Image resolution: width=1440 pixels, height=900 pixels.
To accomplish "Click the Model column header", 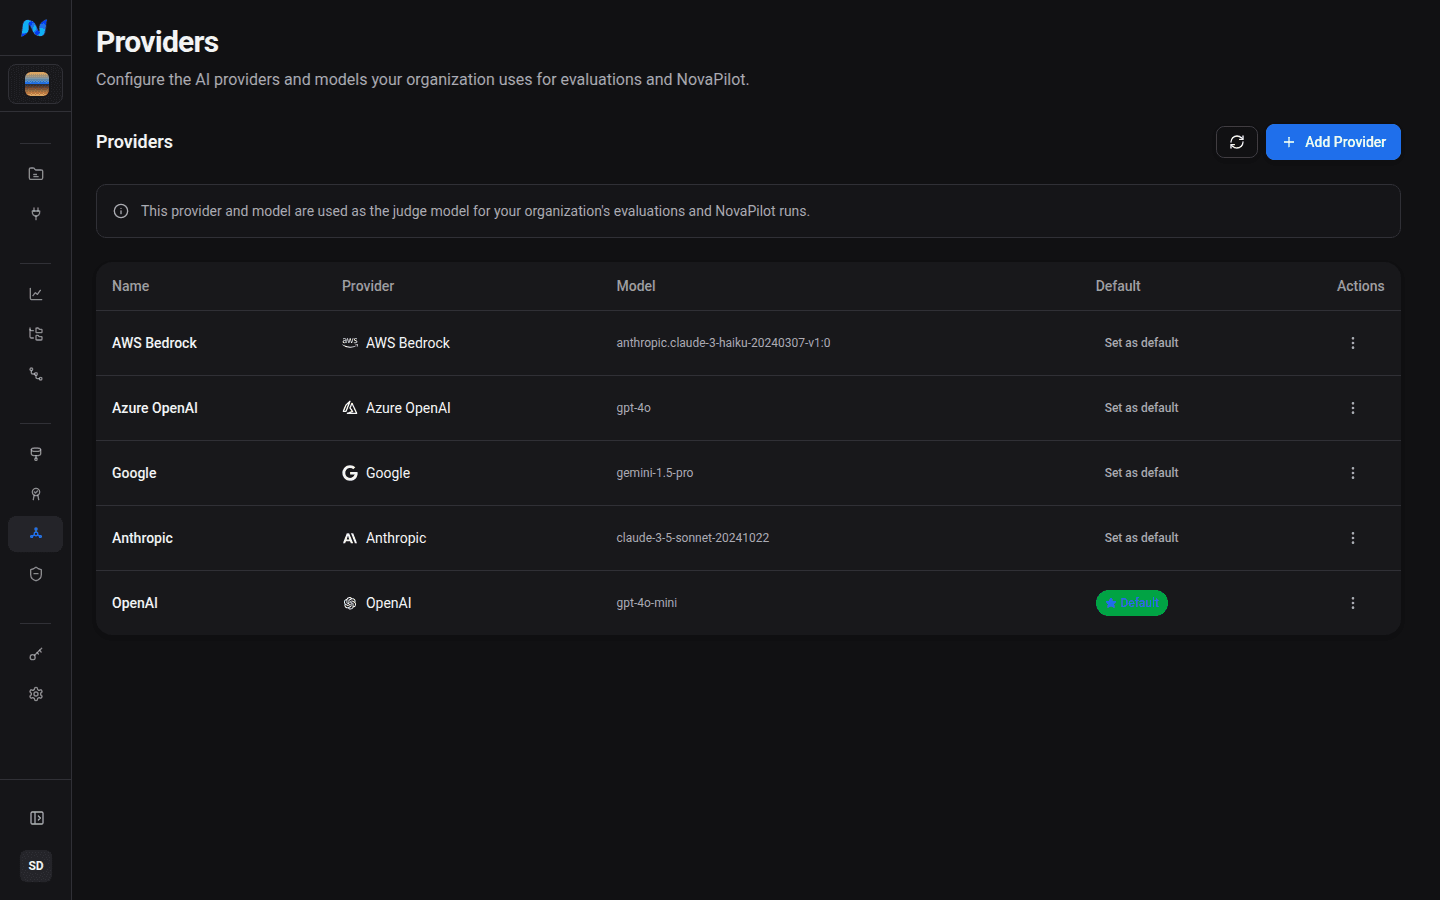I will (x=636, y=286).
